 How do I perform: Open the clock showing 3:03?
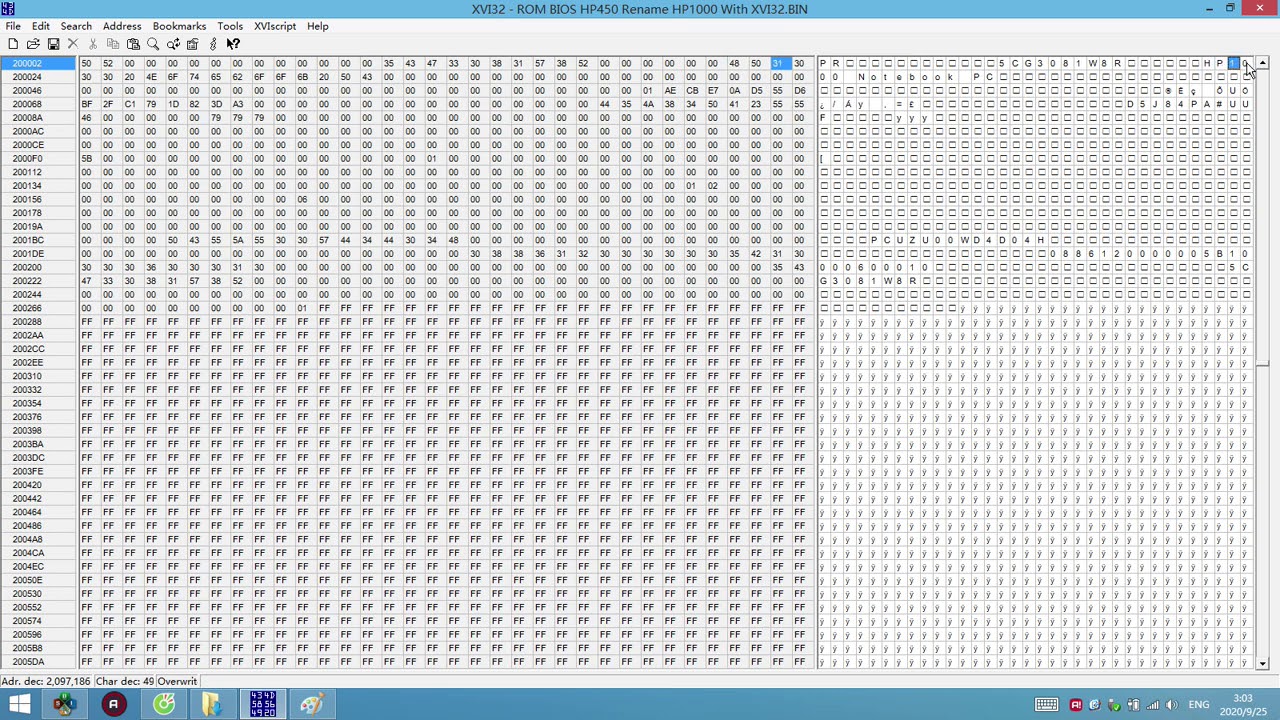click(1243, 705)
